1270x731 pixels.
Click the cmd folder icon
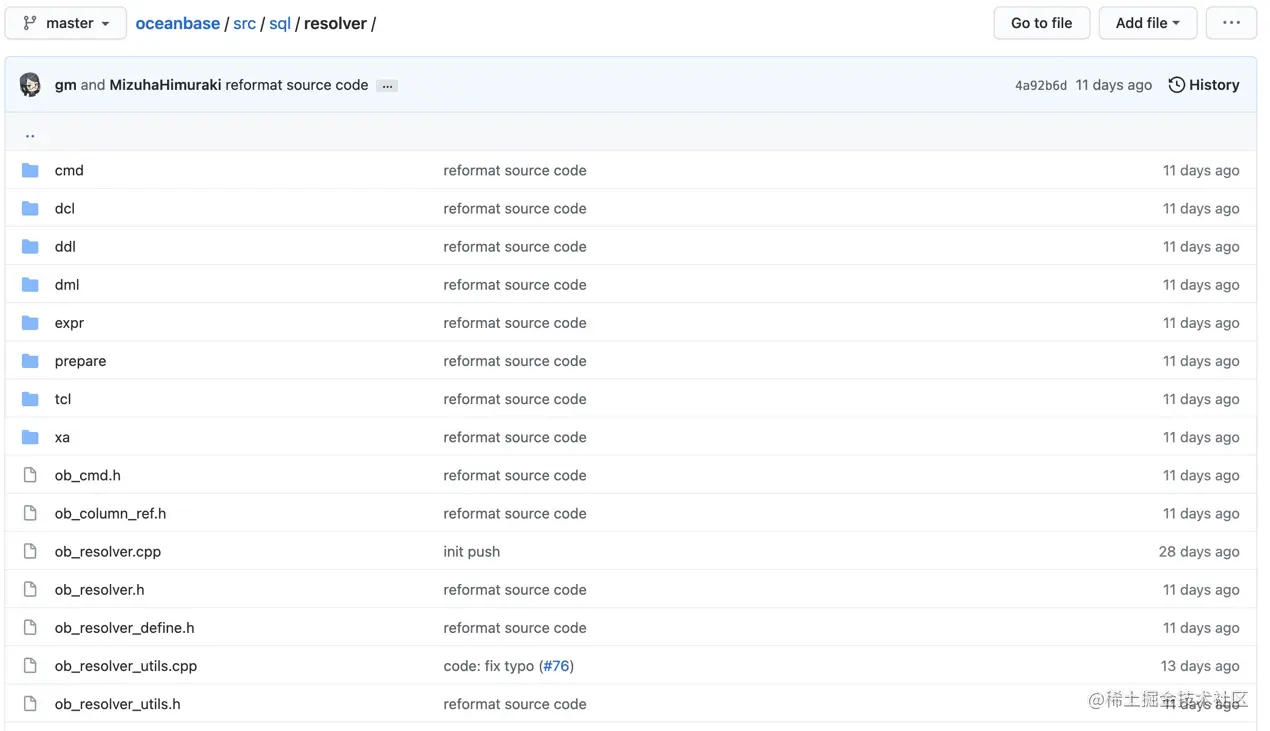point(30,171)
